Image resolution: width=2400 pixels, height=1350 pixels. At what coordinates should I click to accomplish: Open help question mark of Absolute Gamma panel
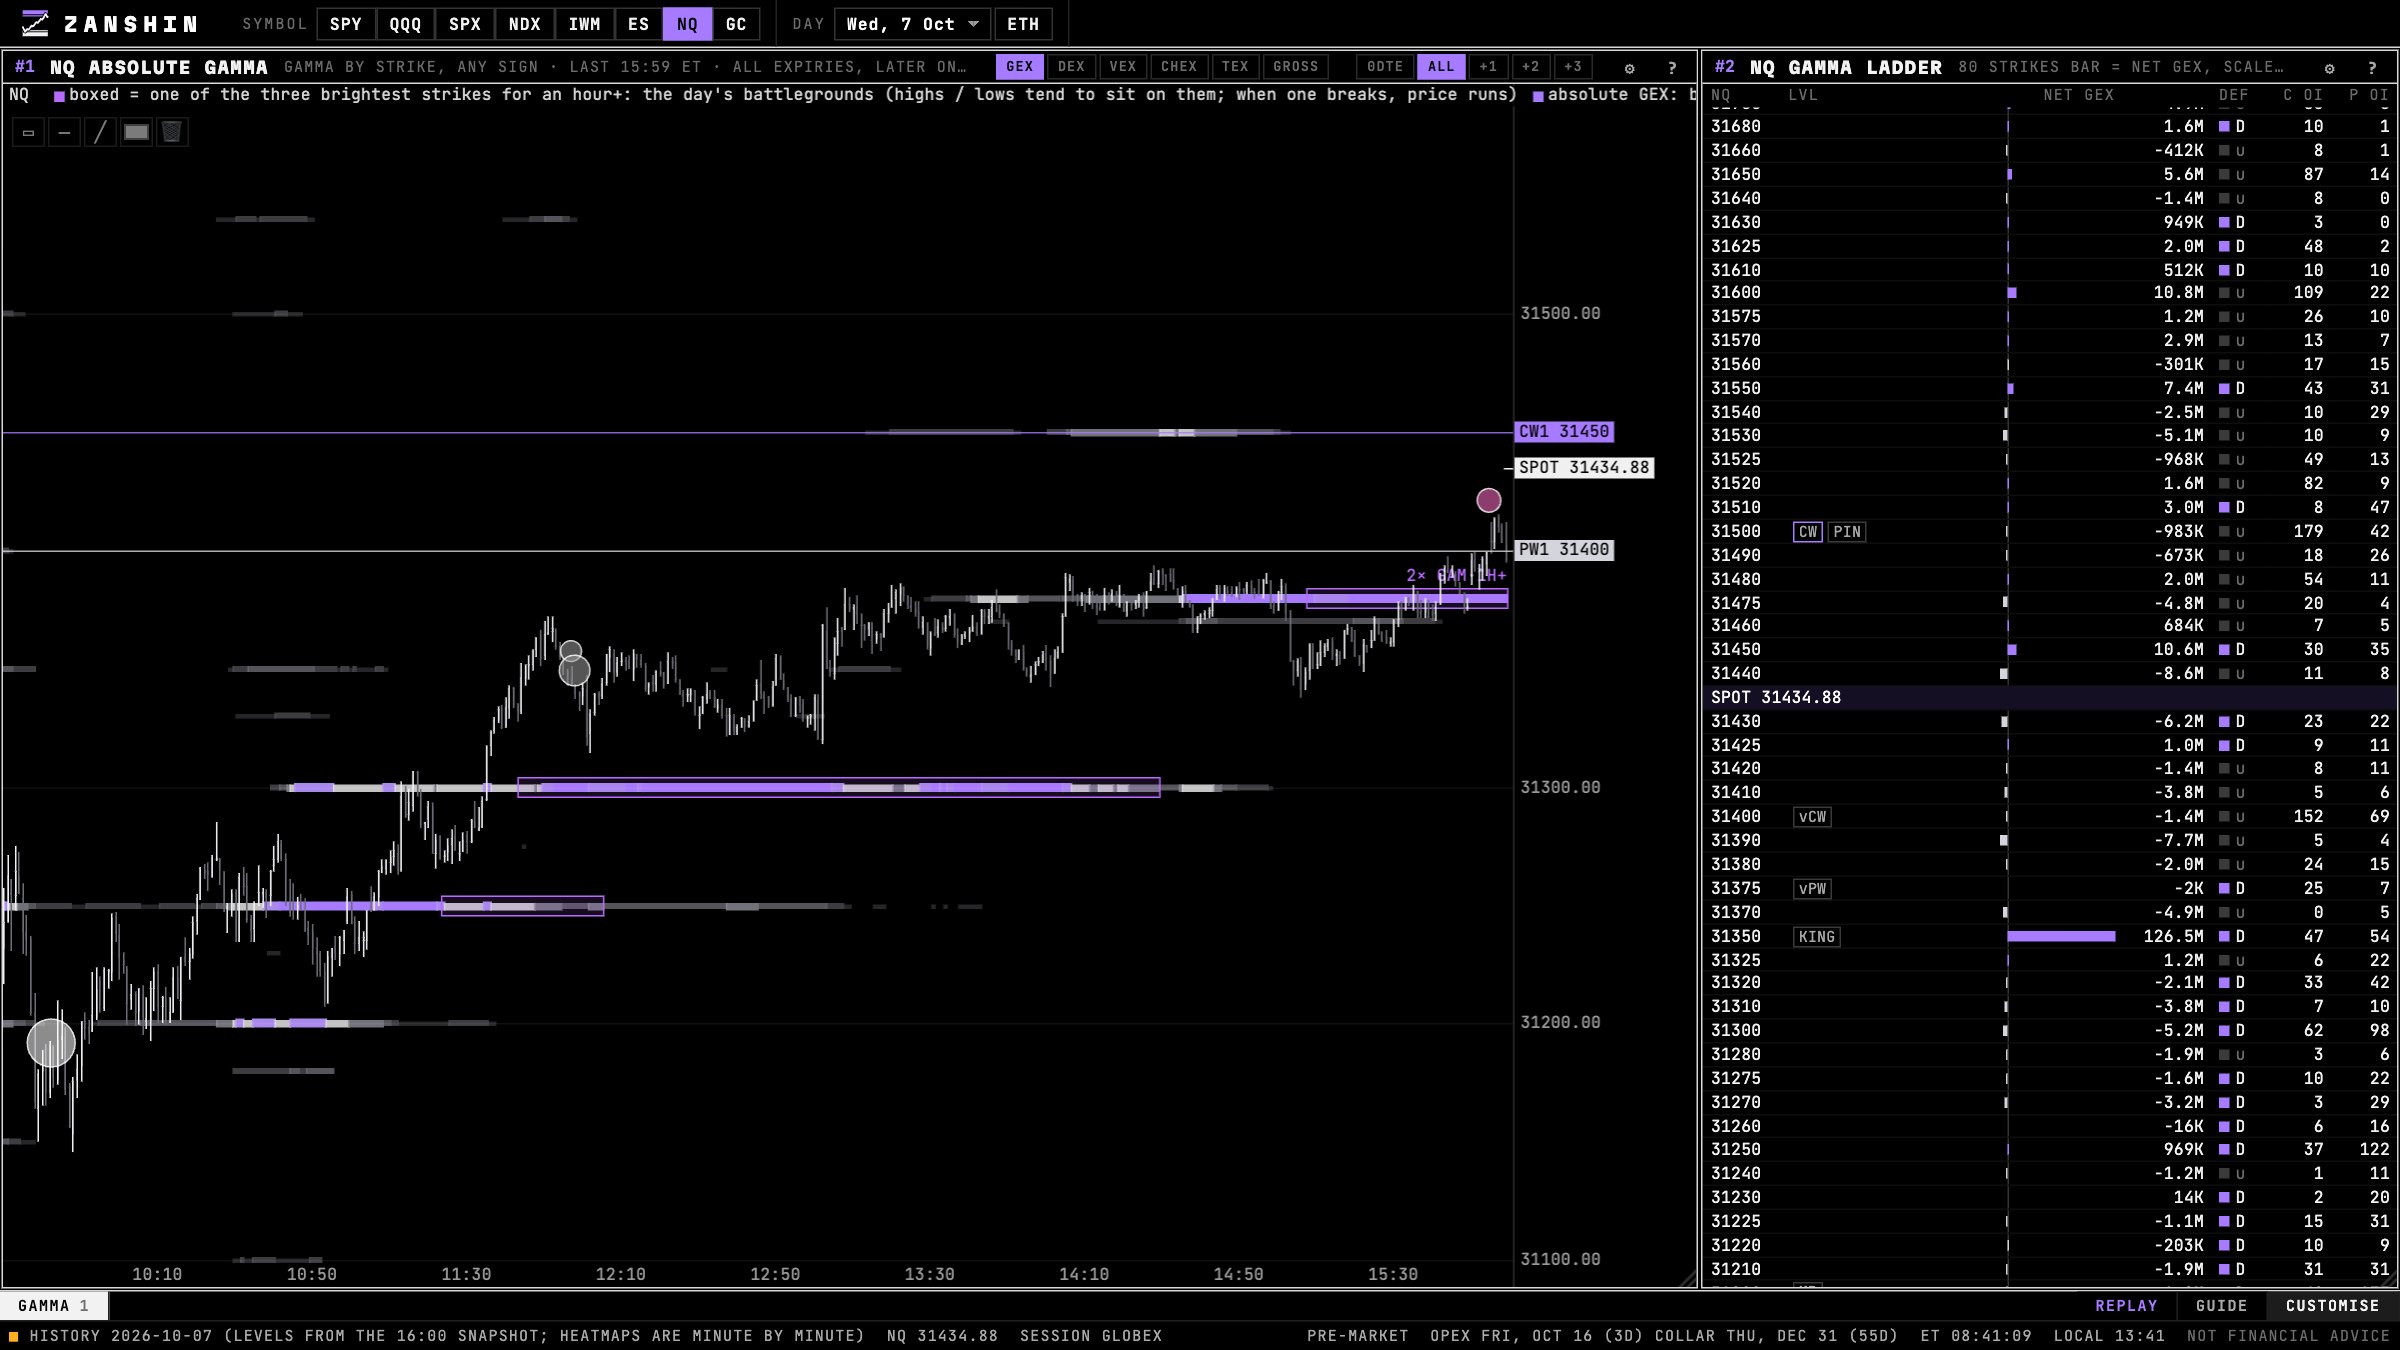[x=1672, y=68]
